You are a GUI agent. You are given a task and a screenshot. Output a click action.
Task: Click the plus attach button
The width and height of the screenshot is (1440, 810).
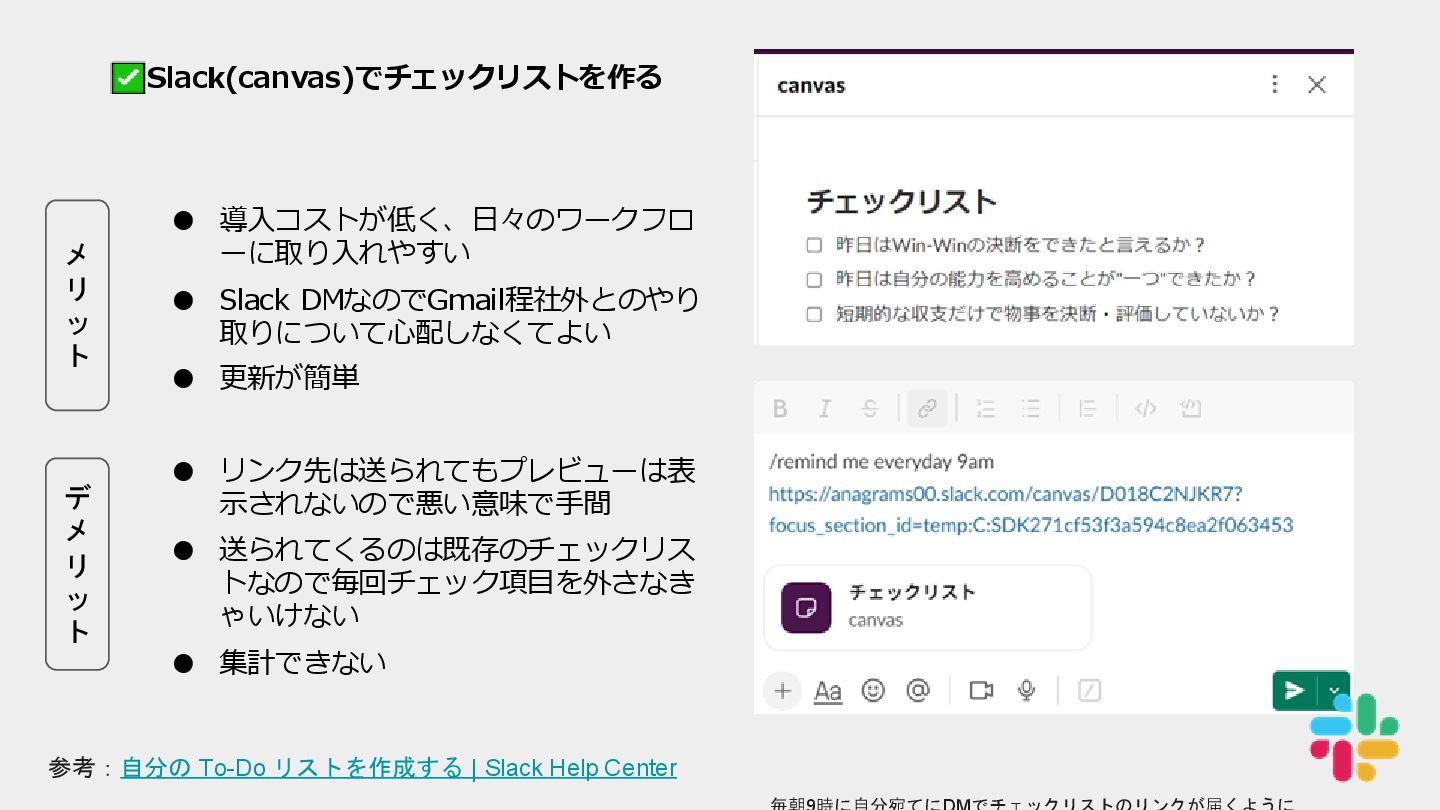[x=782, y=690]
